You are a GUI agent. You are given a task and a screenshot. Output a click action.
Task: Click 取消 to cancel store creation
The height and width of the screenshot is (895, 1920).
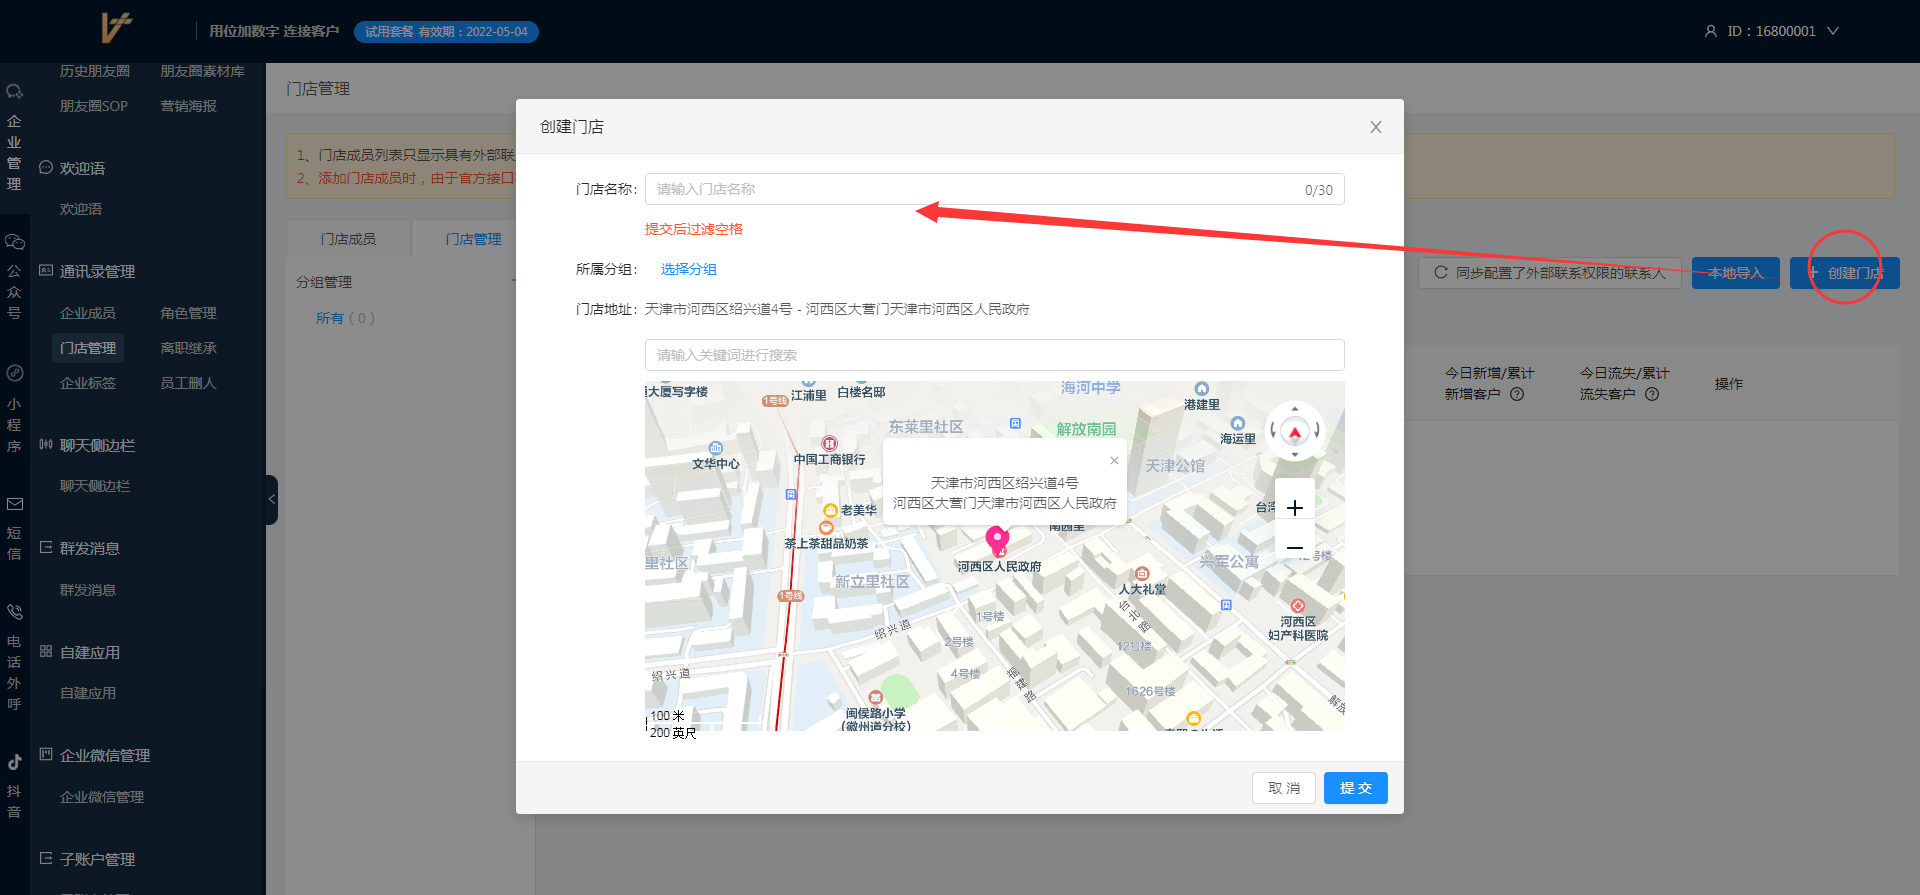(1284, 788)
